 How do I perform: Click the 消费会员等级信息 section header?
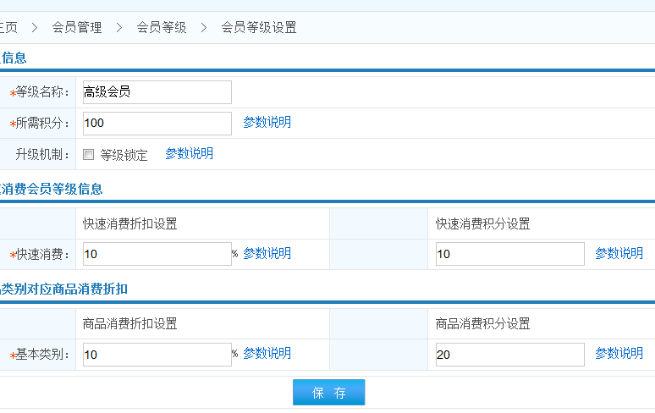click(x=52, y=188)
